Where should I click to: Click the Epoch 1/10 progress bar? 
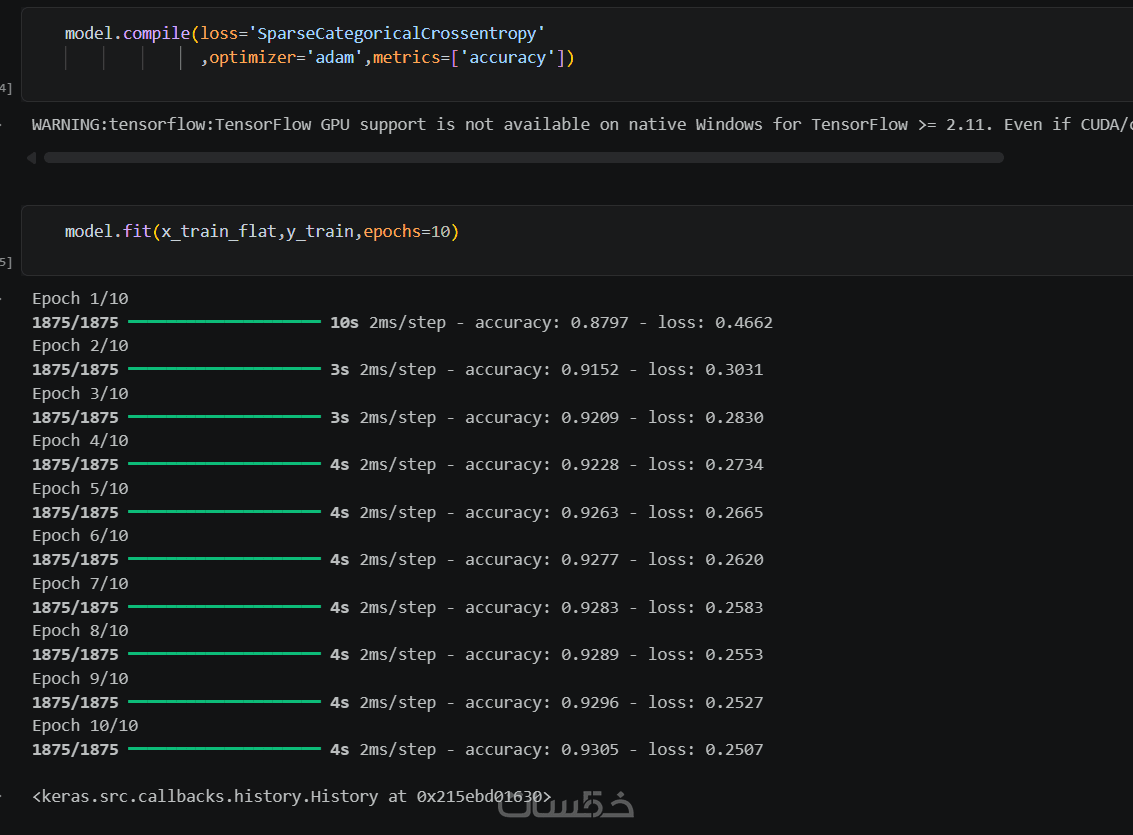click(224, 321)
